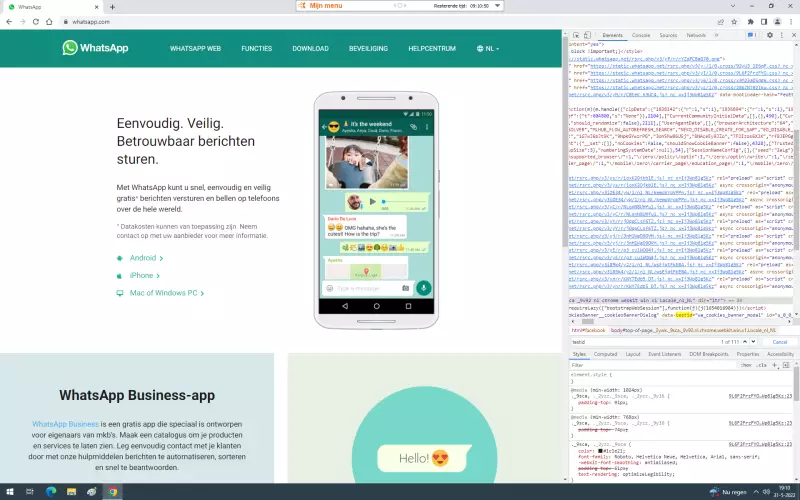The height and width of the screenshot is (500, 800).
Task: Open the Chrome profile avatar icon
Action: pyautogui.click(x=777, y=21)
